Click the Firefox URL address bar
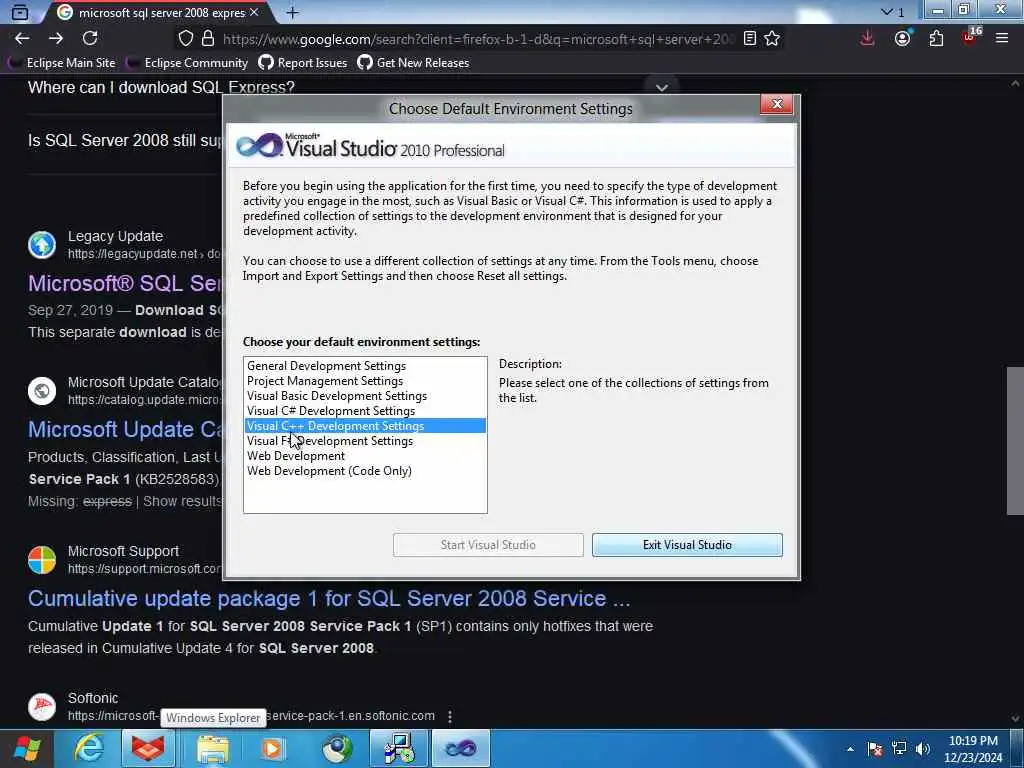 (479, 39)
